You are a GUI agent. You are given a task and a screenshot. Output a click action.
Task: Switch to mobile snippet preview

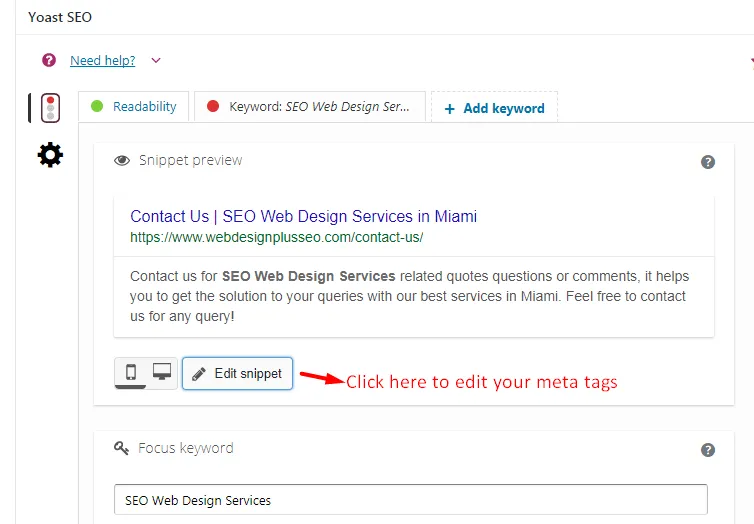click(x=131, y=373)
